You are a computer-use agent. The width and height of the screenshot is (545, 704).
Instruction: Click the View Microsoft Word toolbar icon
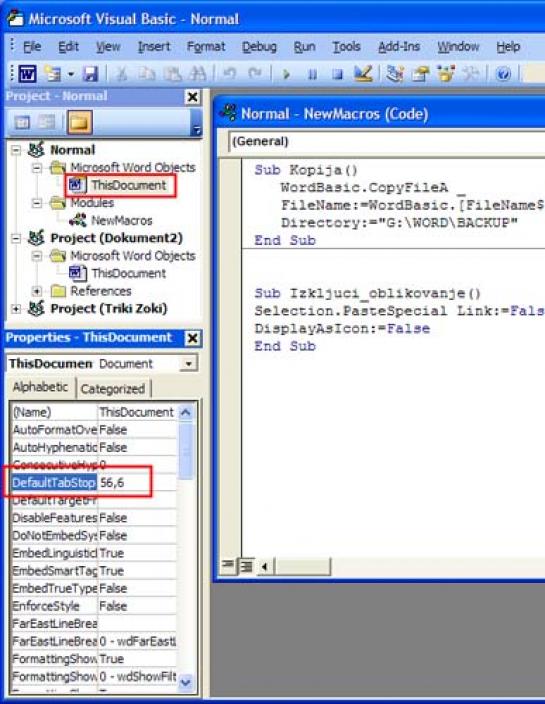[x=27, y=73]
